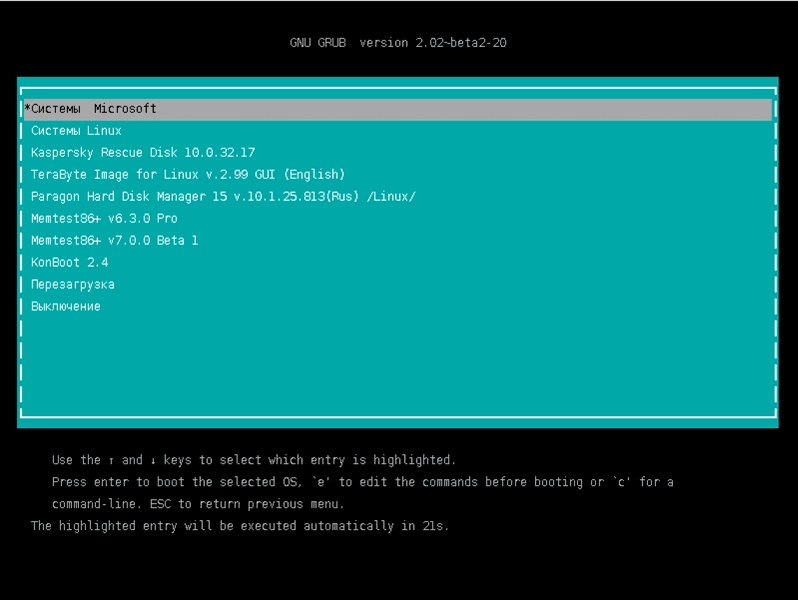Select Paragon Hard Disk Manager 15 entry
This screenshot has height=600, width=798.
223,196
